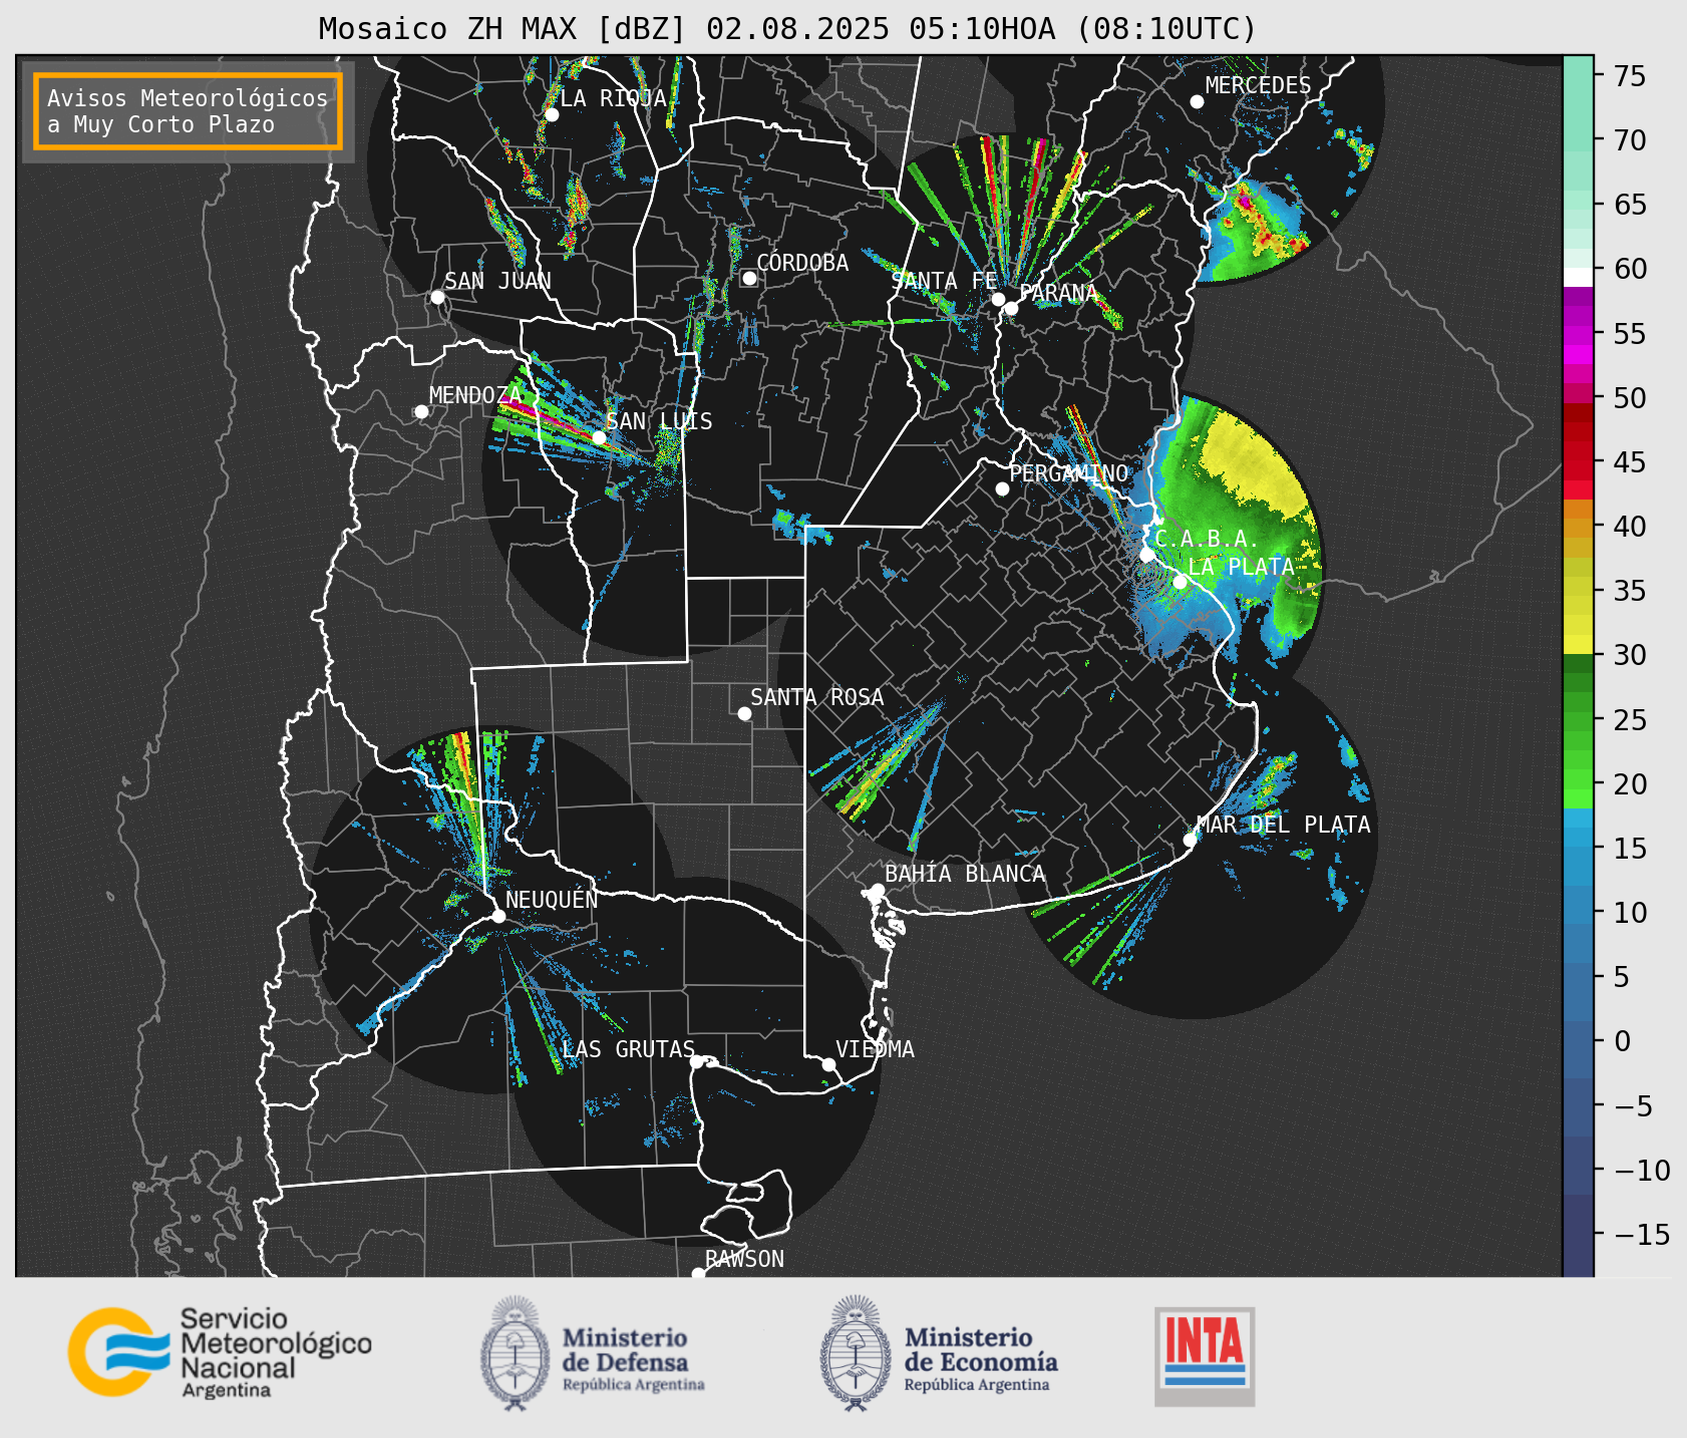Click the Ministerio de Economía emblem
This screenshot has height=1438, width=1687.
click(x=856, y=1353)
